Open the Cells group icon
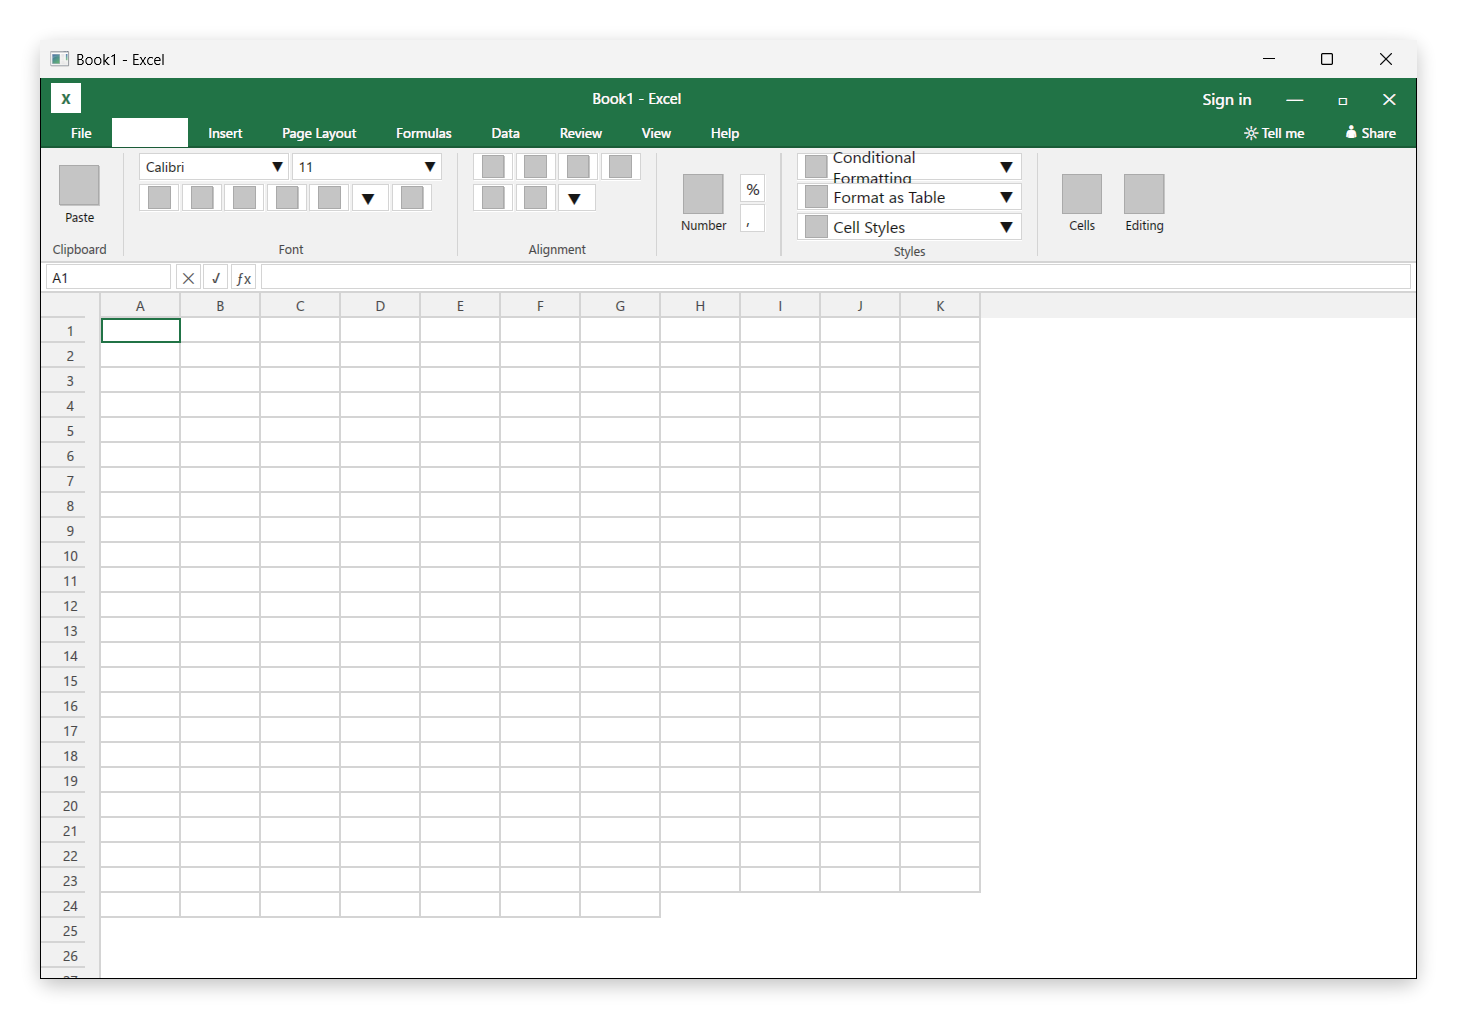 coord(1082,194)
